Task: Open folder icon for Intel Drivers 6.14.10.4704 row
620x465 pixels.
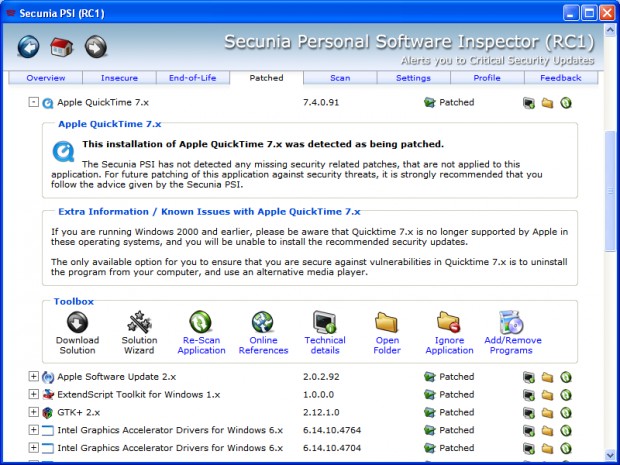Action: tap(547, 448)
